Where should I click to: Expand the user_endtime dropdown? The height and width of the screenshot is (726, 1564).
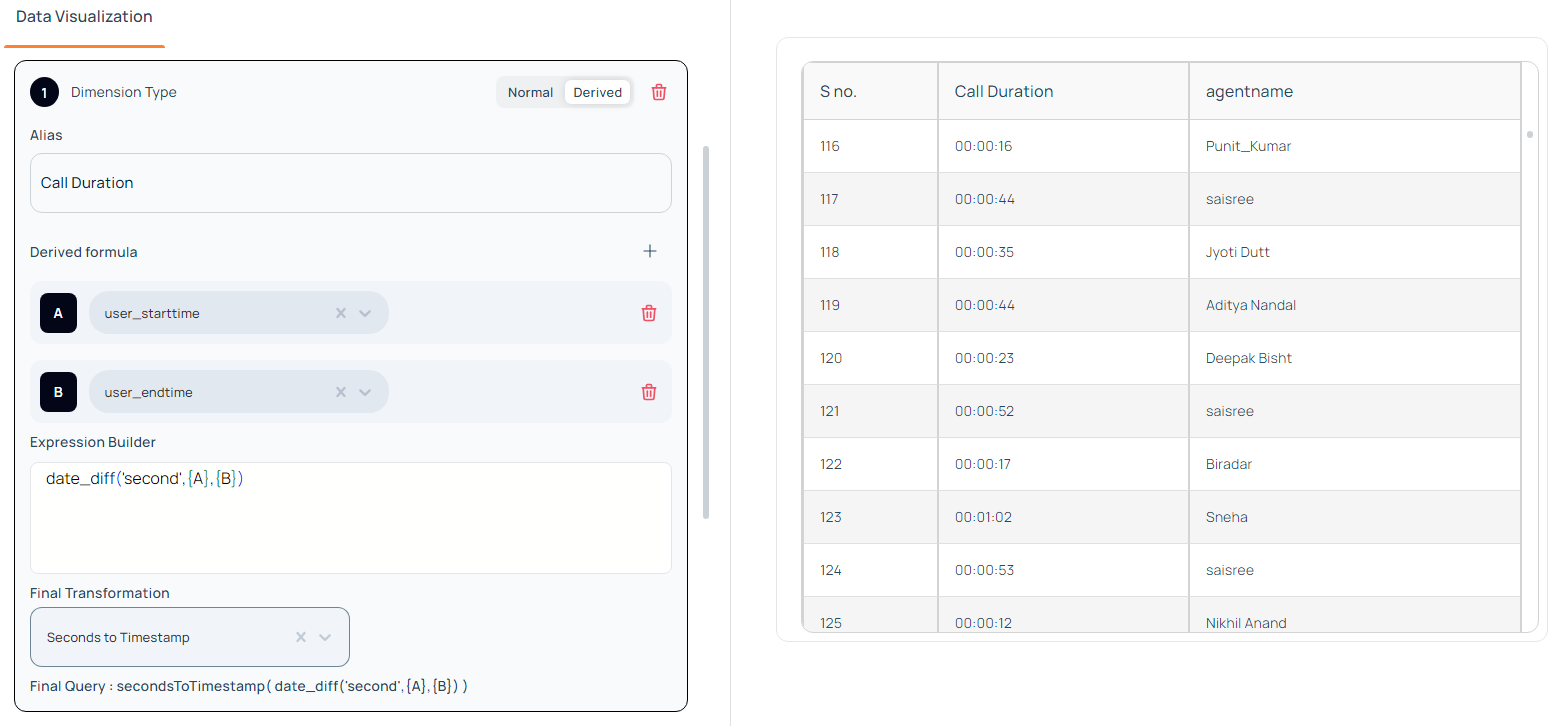(365, 392)
